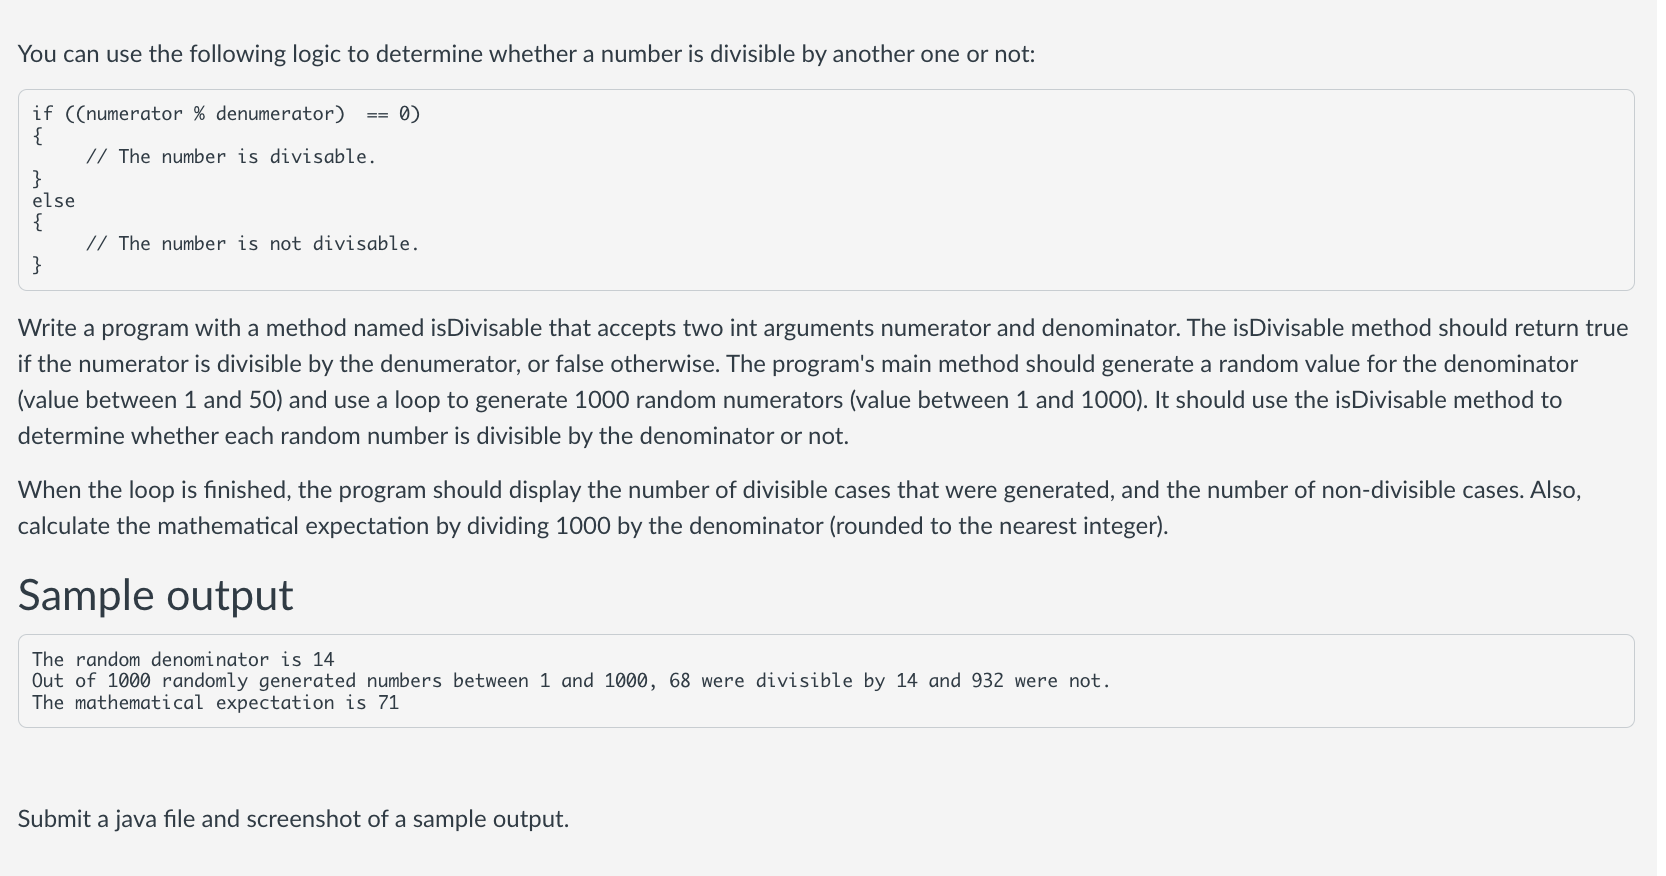Click the "// The number is divisable." comment
The width and height of the screenshot is (1666, 876).
(231, 157)
